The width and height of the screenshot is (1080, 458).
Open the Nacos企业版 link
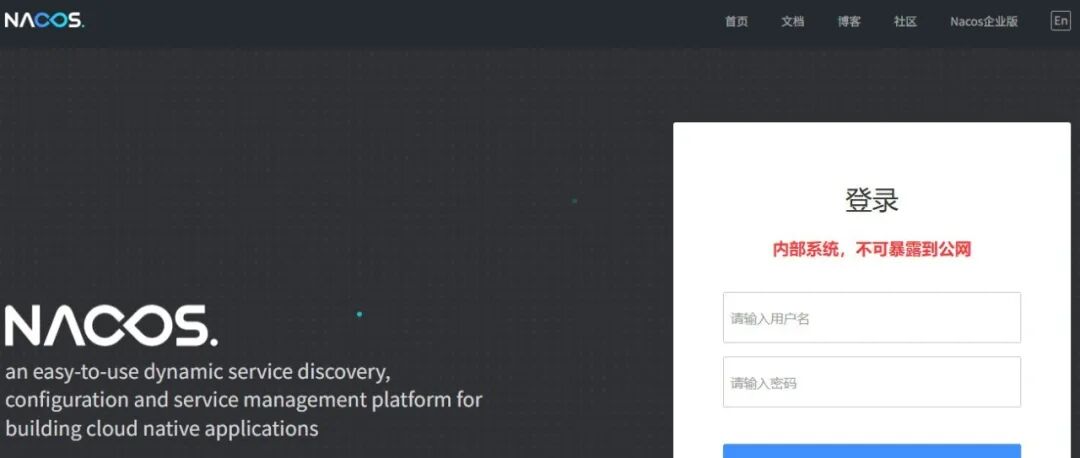coord(984,21)
